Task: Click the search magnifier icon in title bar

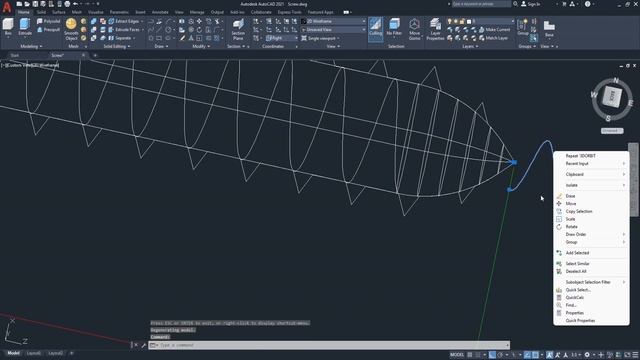Action: click(516, 4)
